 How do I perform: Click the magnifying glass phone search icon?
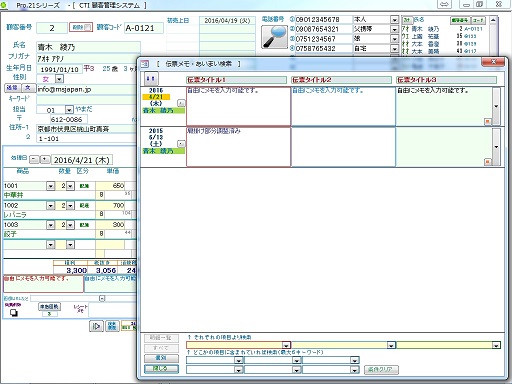[274, 37]
